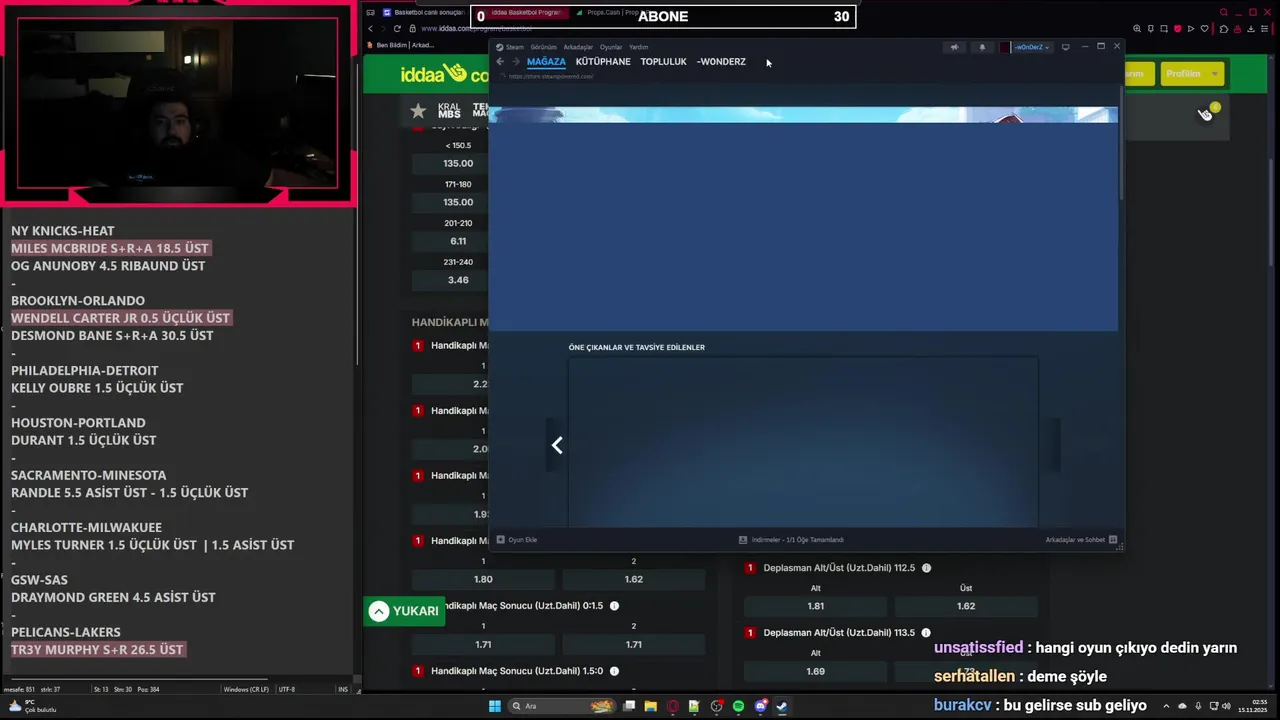Show info for Handikaplı Maç Sonucu 0:1.5
Screen dimensions: 1280x720
614,606
